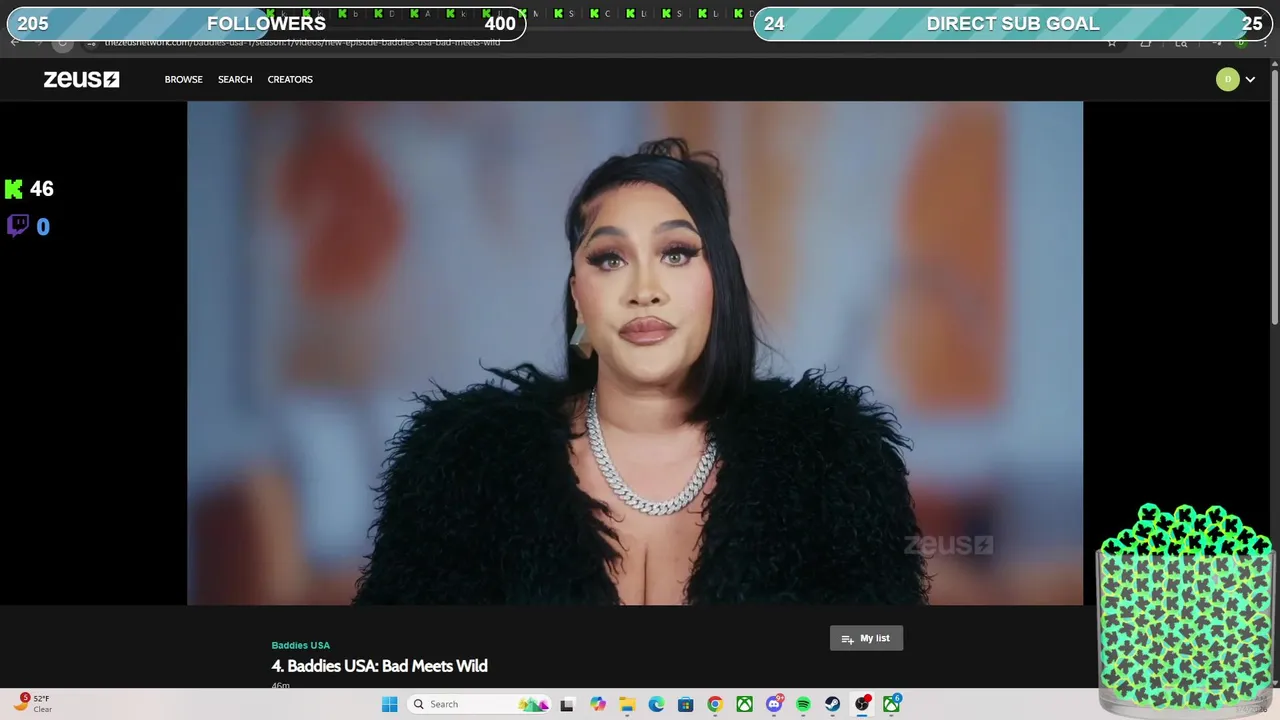Open the Search page link
Viewport: 1280px width, 720px height.
click(235, 79)
